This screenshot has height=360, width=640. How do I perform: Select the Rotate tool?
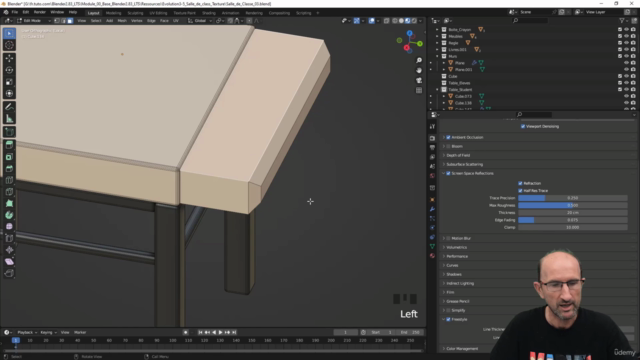9,70
